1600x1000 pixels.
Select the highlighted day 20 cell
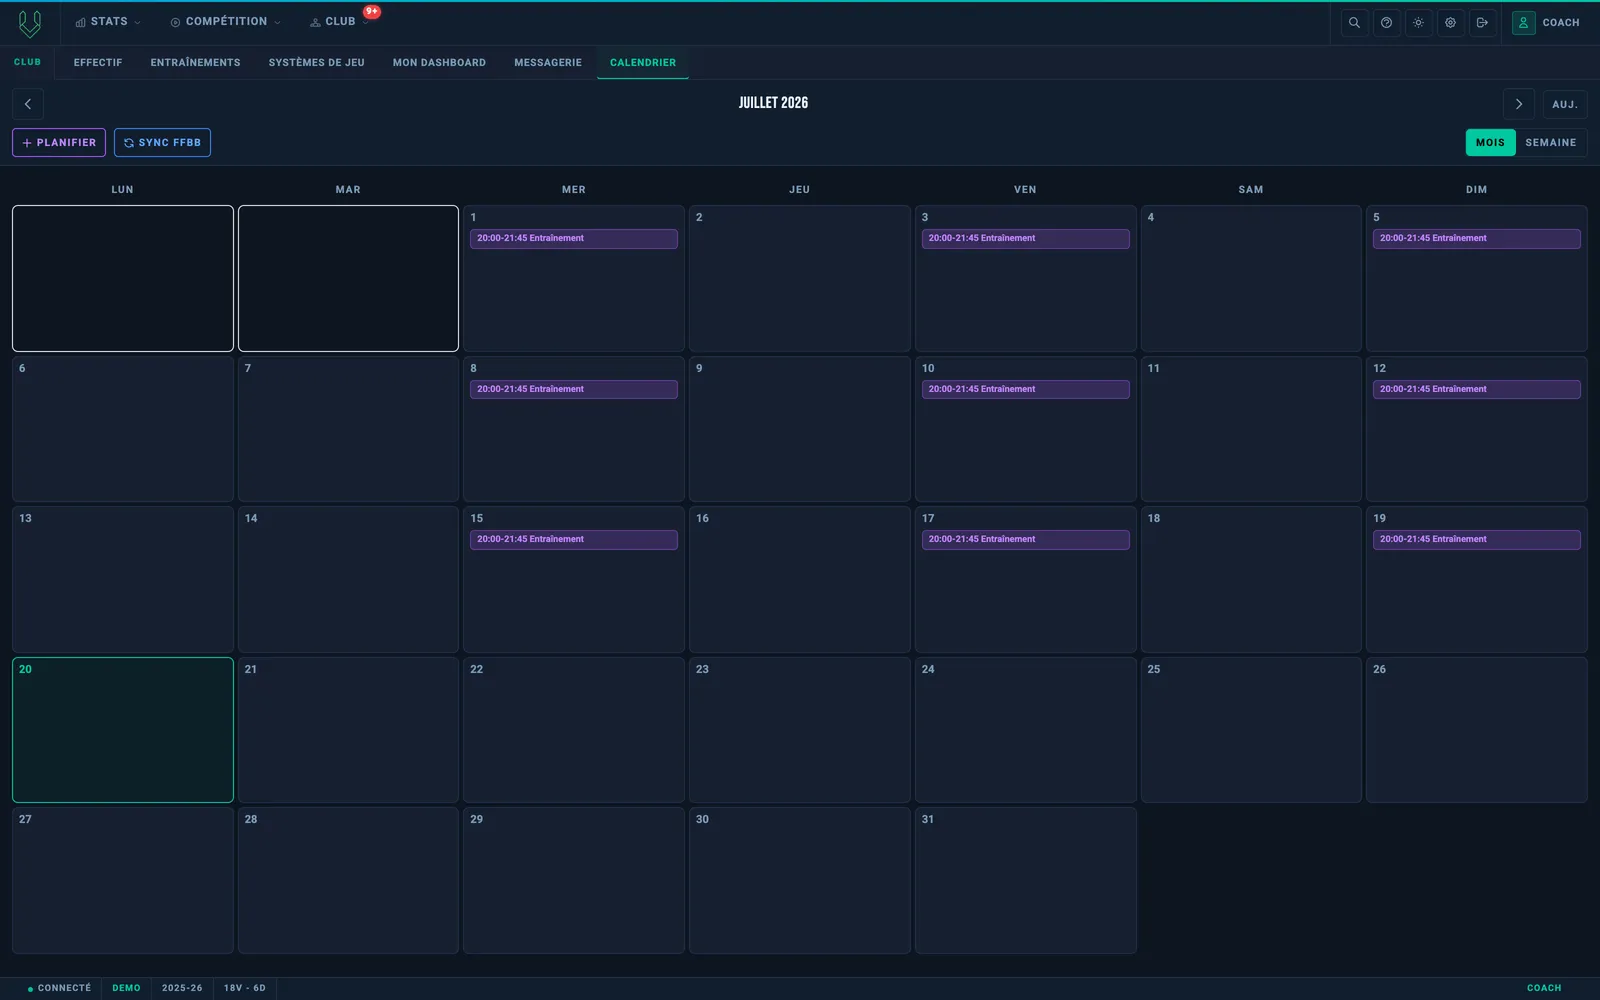coord(123,730)
